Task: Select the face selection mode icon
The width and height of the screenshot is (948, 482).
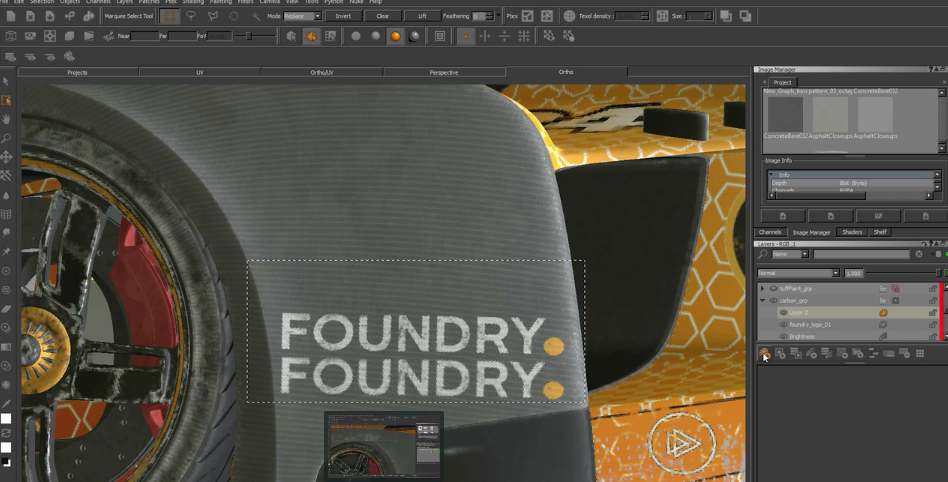Action: [330, 36]
